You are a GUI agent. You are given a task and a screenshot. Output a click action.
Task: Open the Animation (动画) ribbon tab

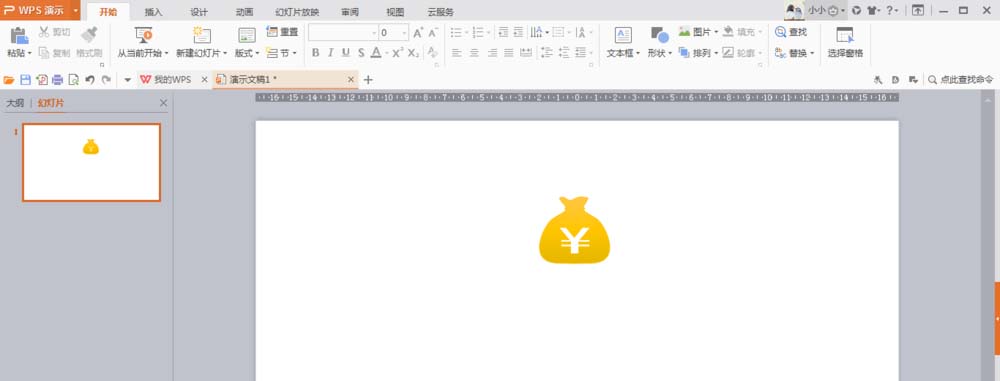point(244,12)
